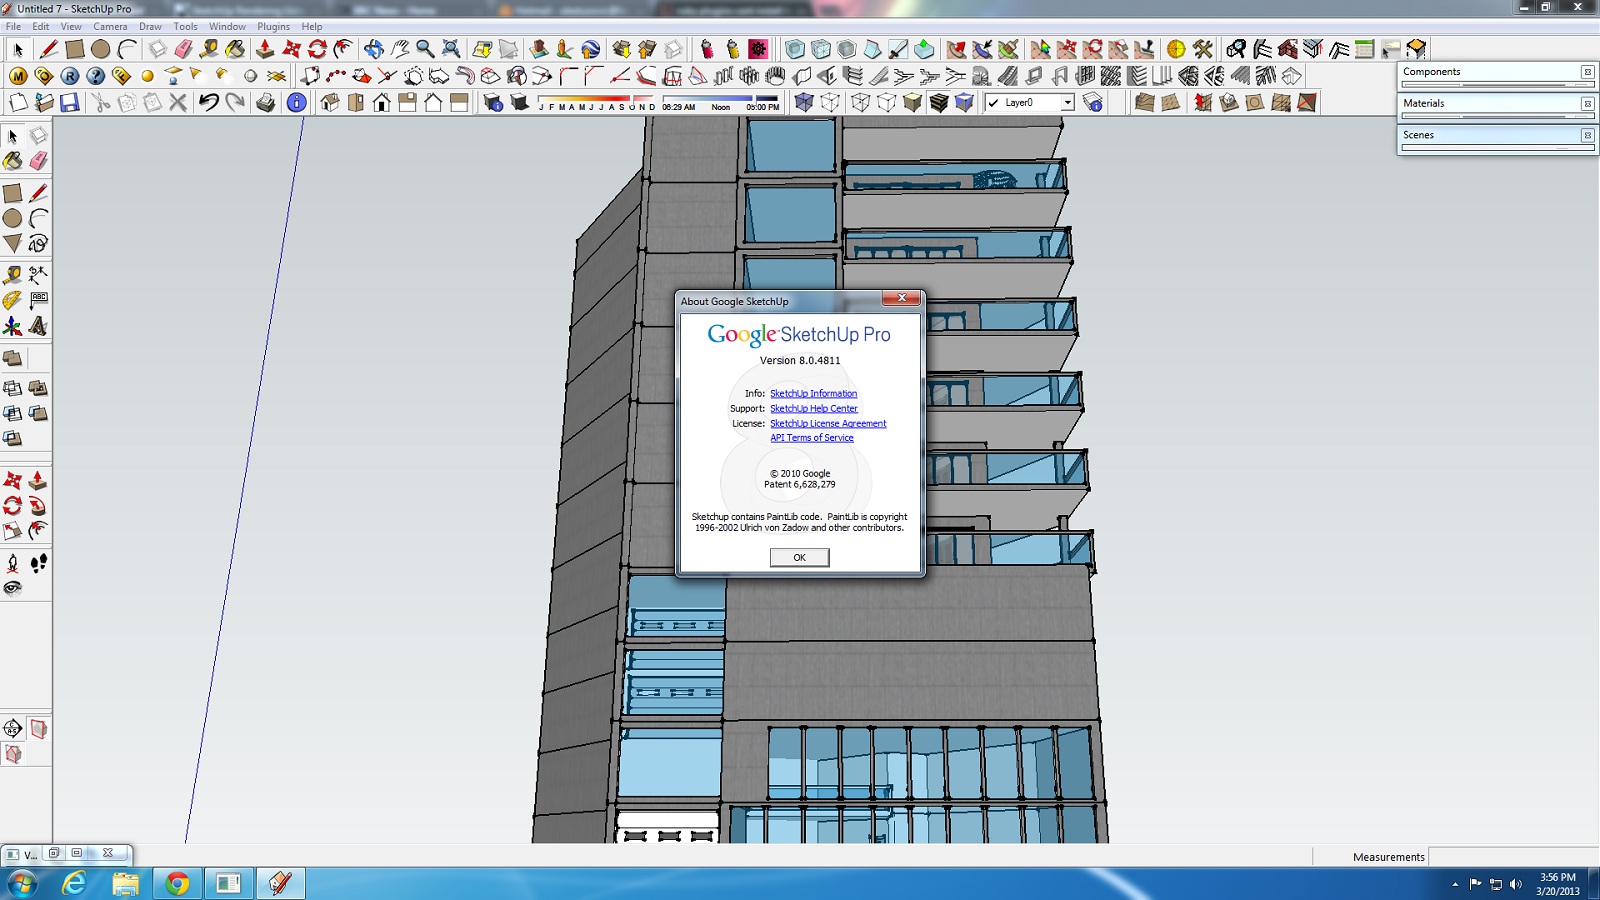Expand the Components panel
The image size is (1600, 900).
(x=1586, y=72)
